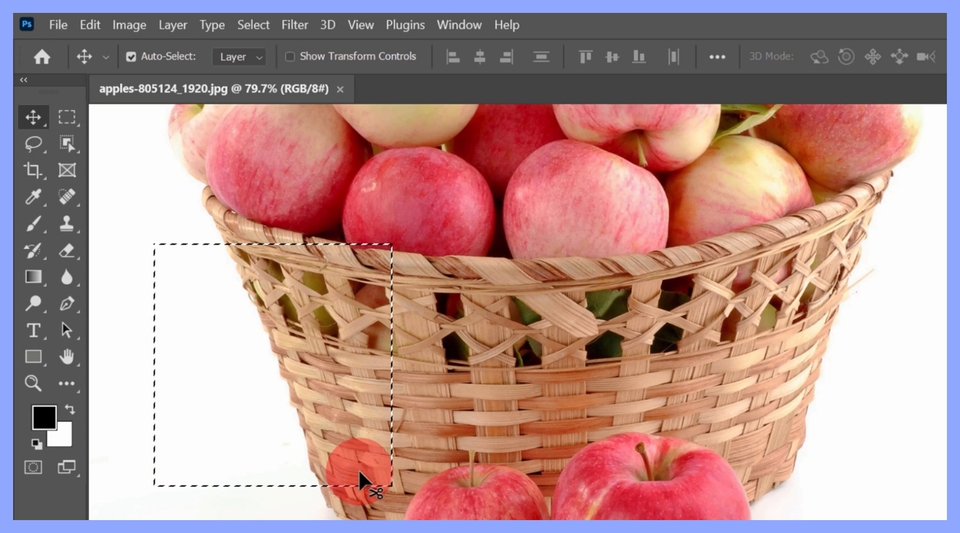Image resolution: width=960 pixels, height=533 pixels.
Task: Align left edges button
Action: coord(453,57)
